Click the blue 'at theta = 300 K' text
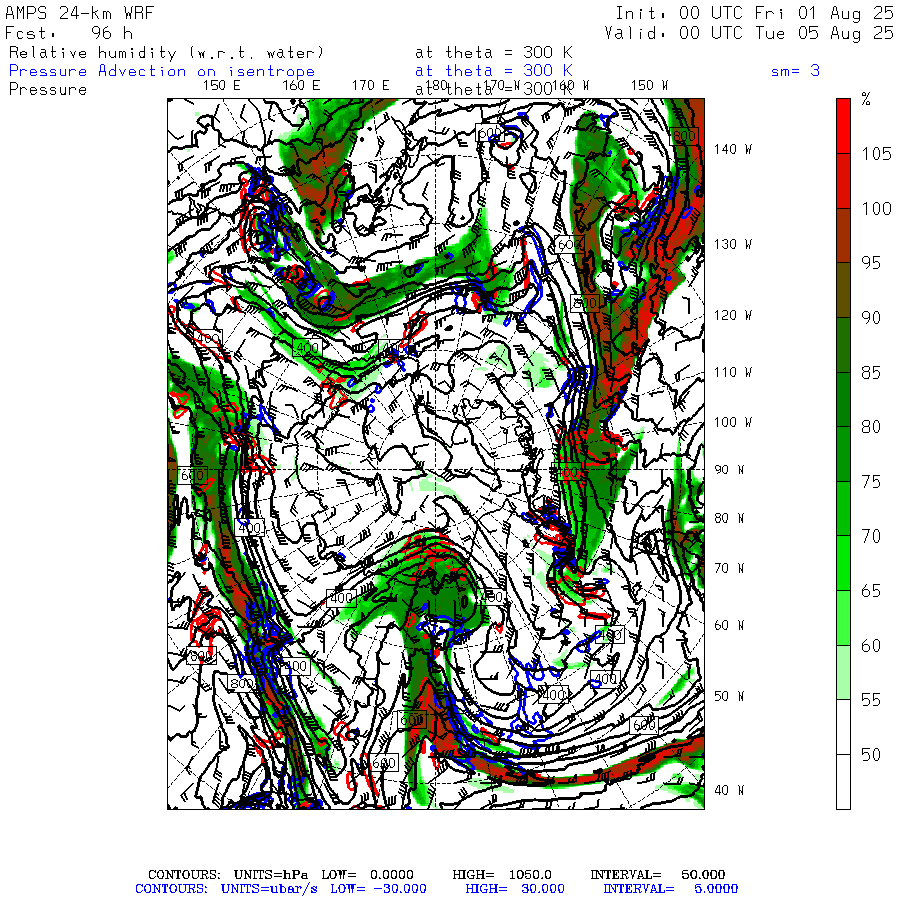The height and width of the screenshot is (900, 900). pyautogui.click(x=494, y=71)
